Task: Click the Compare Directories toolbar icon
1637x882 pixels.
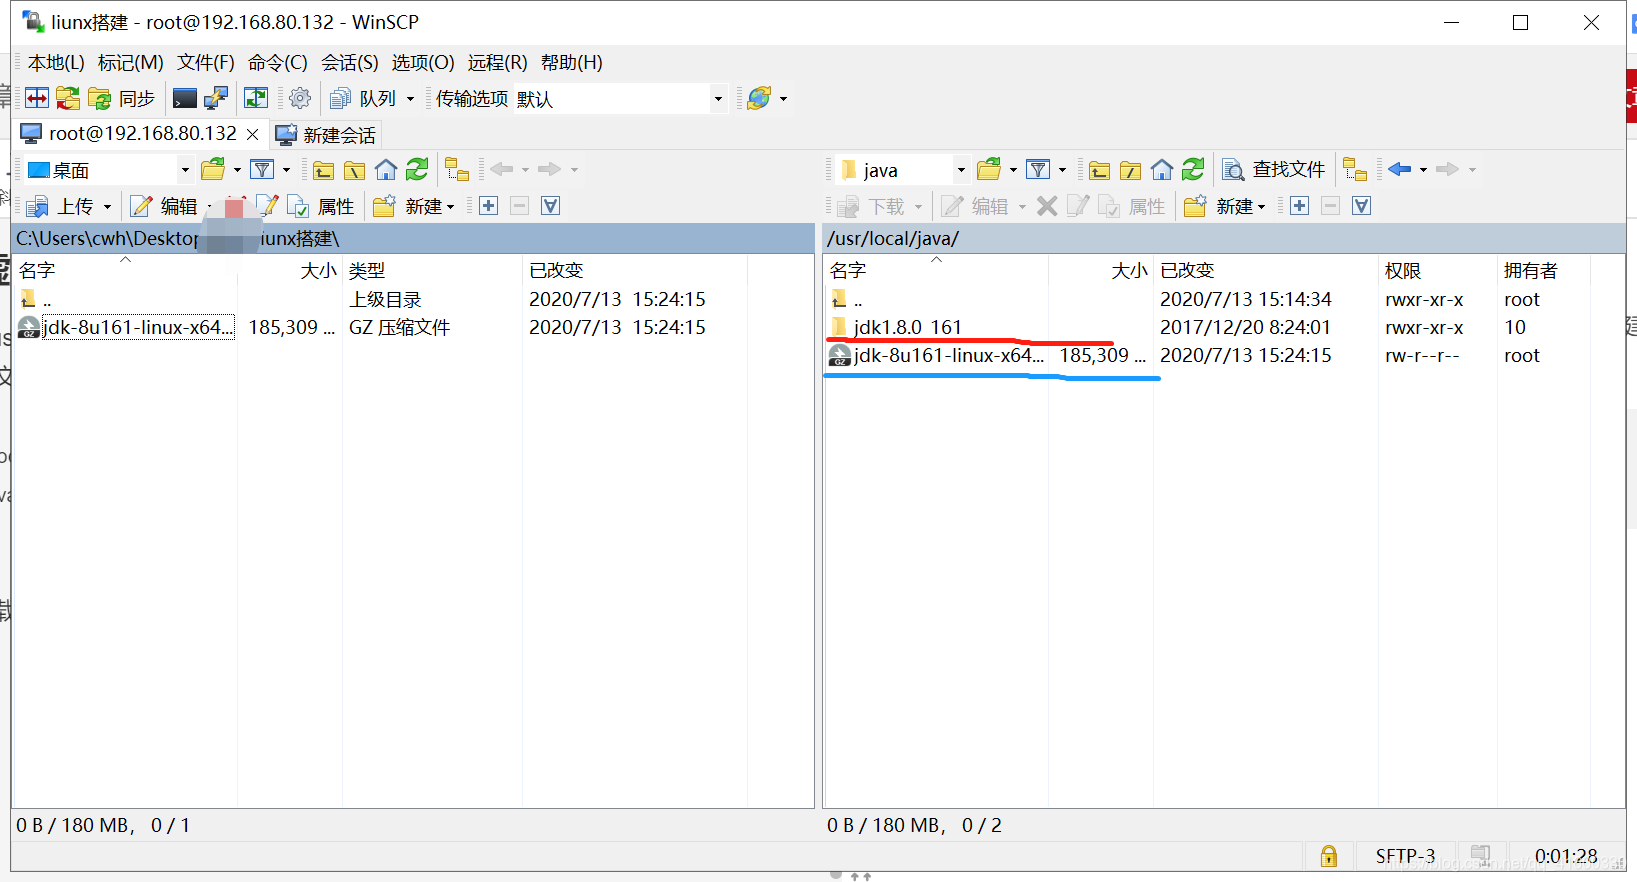Action: tap(37, 98)
